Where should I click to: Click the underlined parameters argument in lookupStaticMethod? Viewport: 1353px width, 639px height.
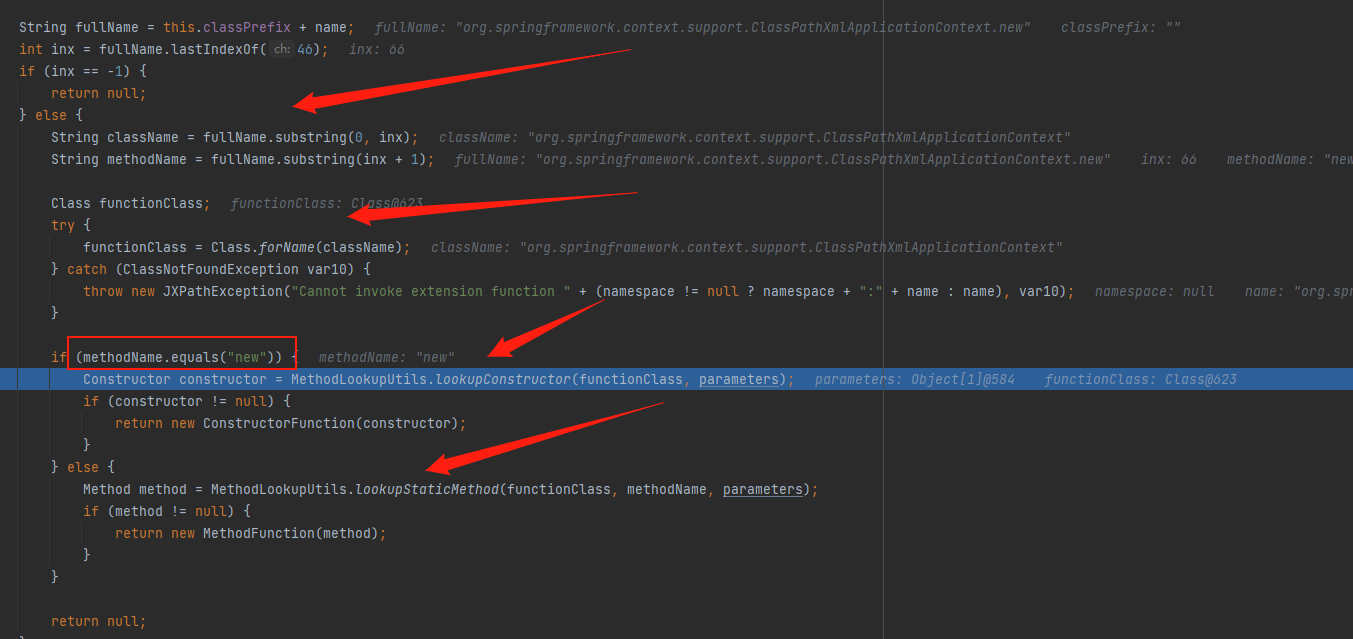pos(763,489)
